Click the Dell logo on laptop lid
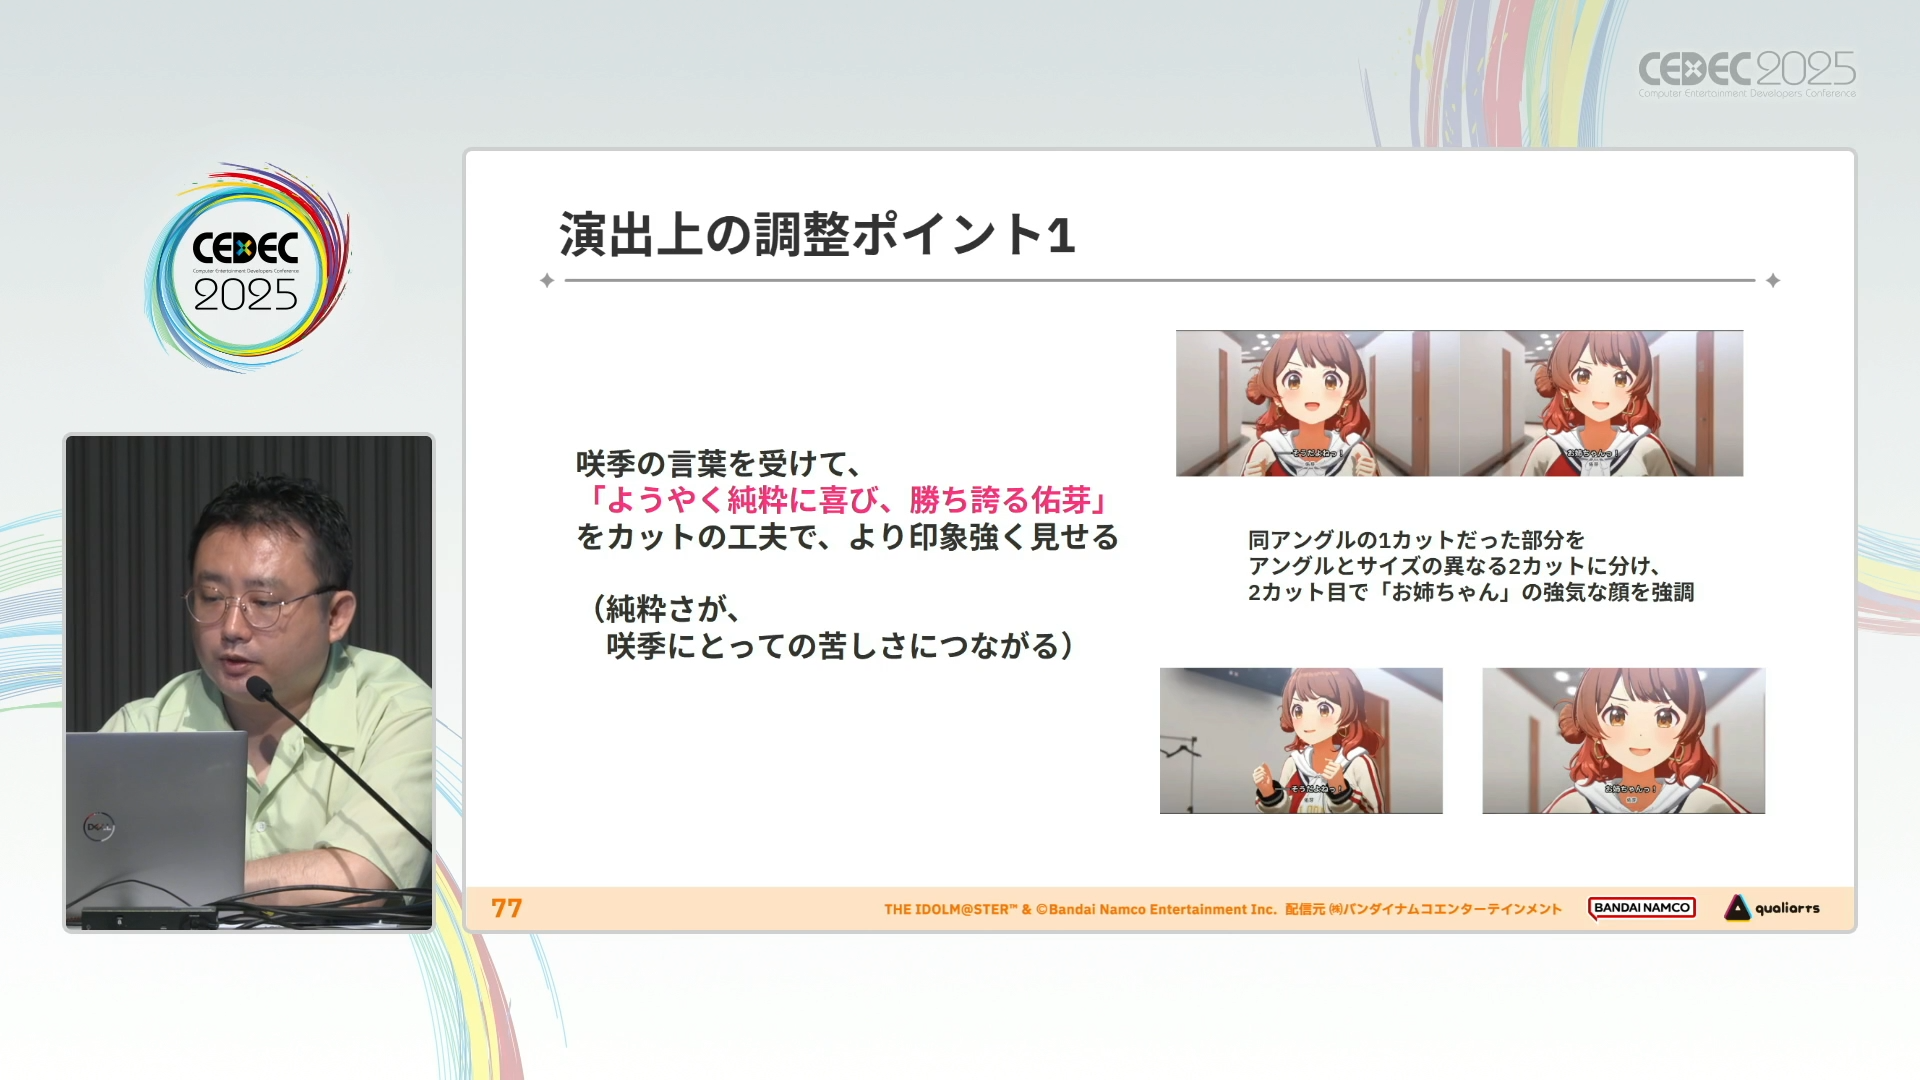This screenshot has width=1920, height=1080. pyautogui.click(x=98, y=826)
